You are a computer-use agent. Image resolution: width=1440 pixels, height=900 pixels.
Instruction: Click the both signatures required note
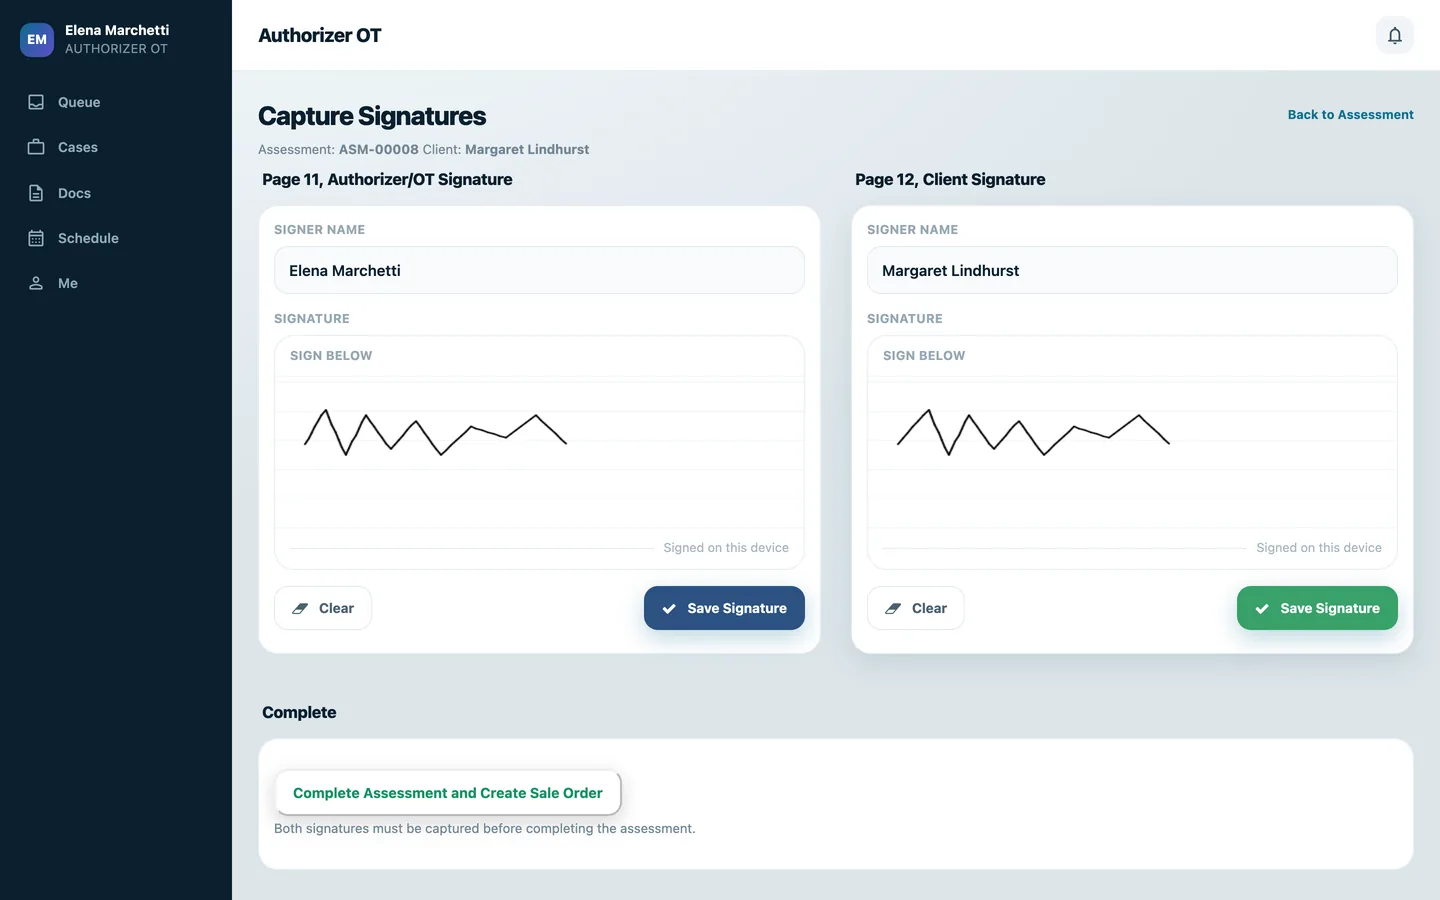485,828
